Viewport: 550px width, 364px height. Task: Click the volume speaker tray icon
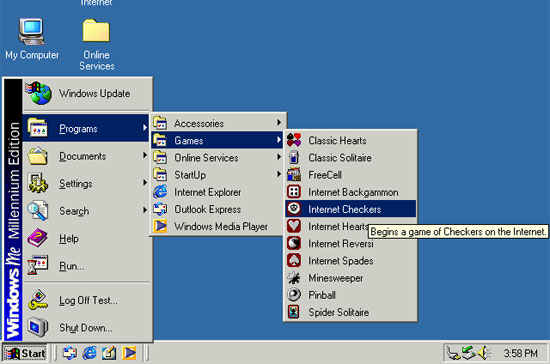point(484,353)
